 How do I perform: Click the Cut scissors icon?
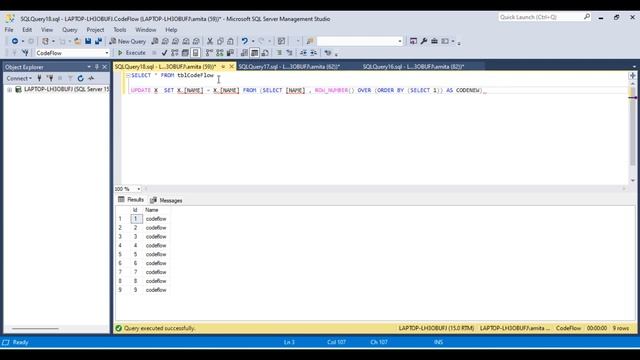pos(210,41)
